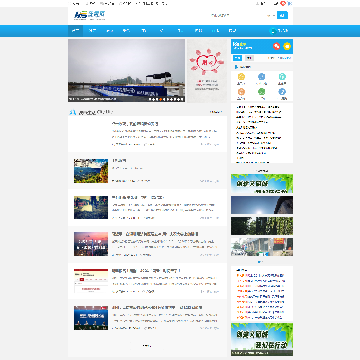Click the red round icon in sidebar header
Image resolution: width=360 pixels, height=360 pixels.
click(276, 46)
